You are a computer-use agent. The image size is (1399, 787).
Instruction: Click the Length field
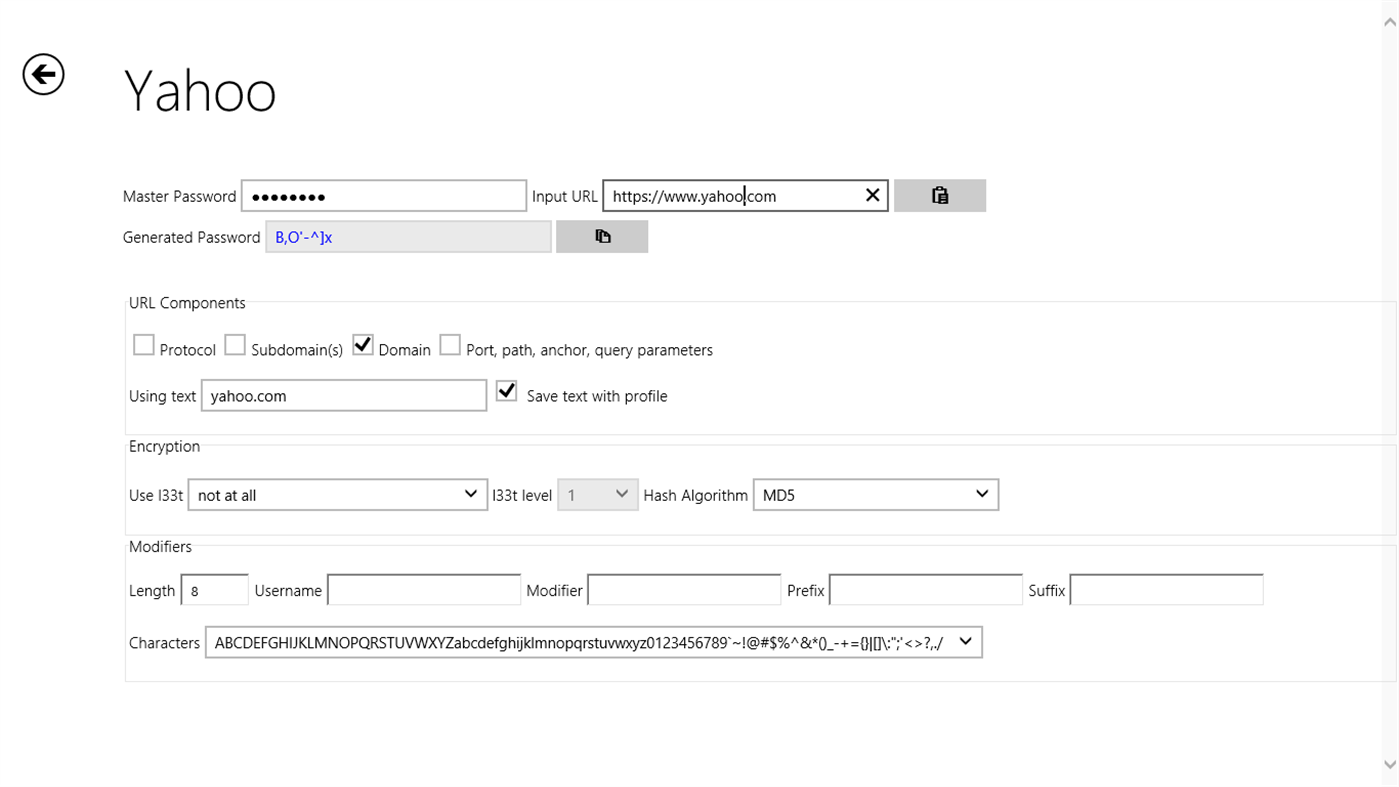[214, 590]
